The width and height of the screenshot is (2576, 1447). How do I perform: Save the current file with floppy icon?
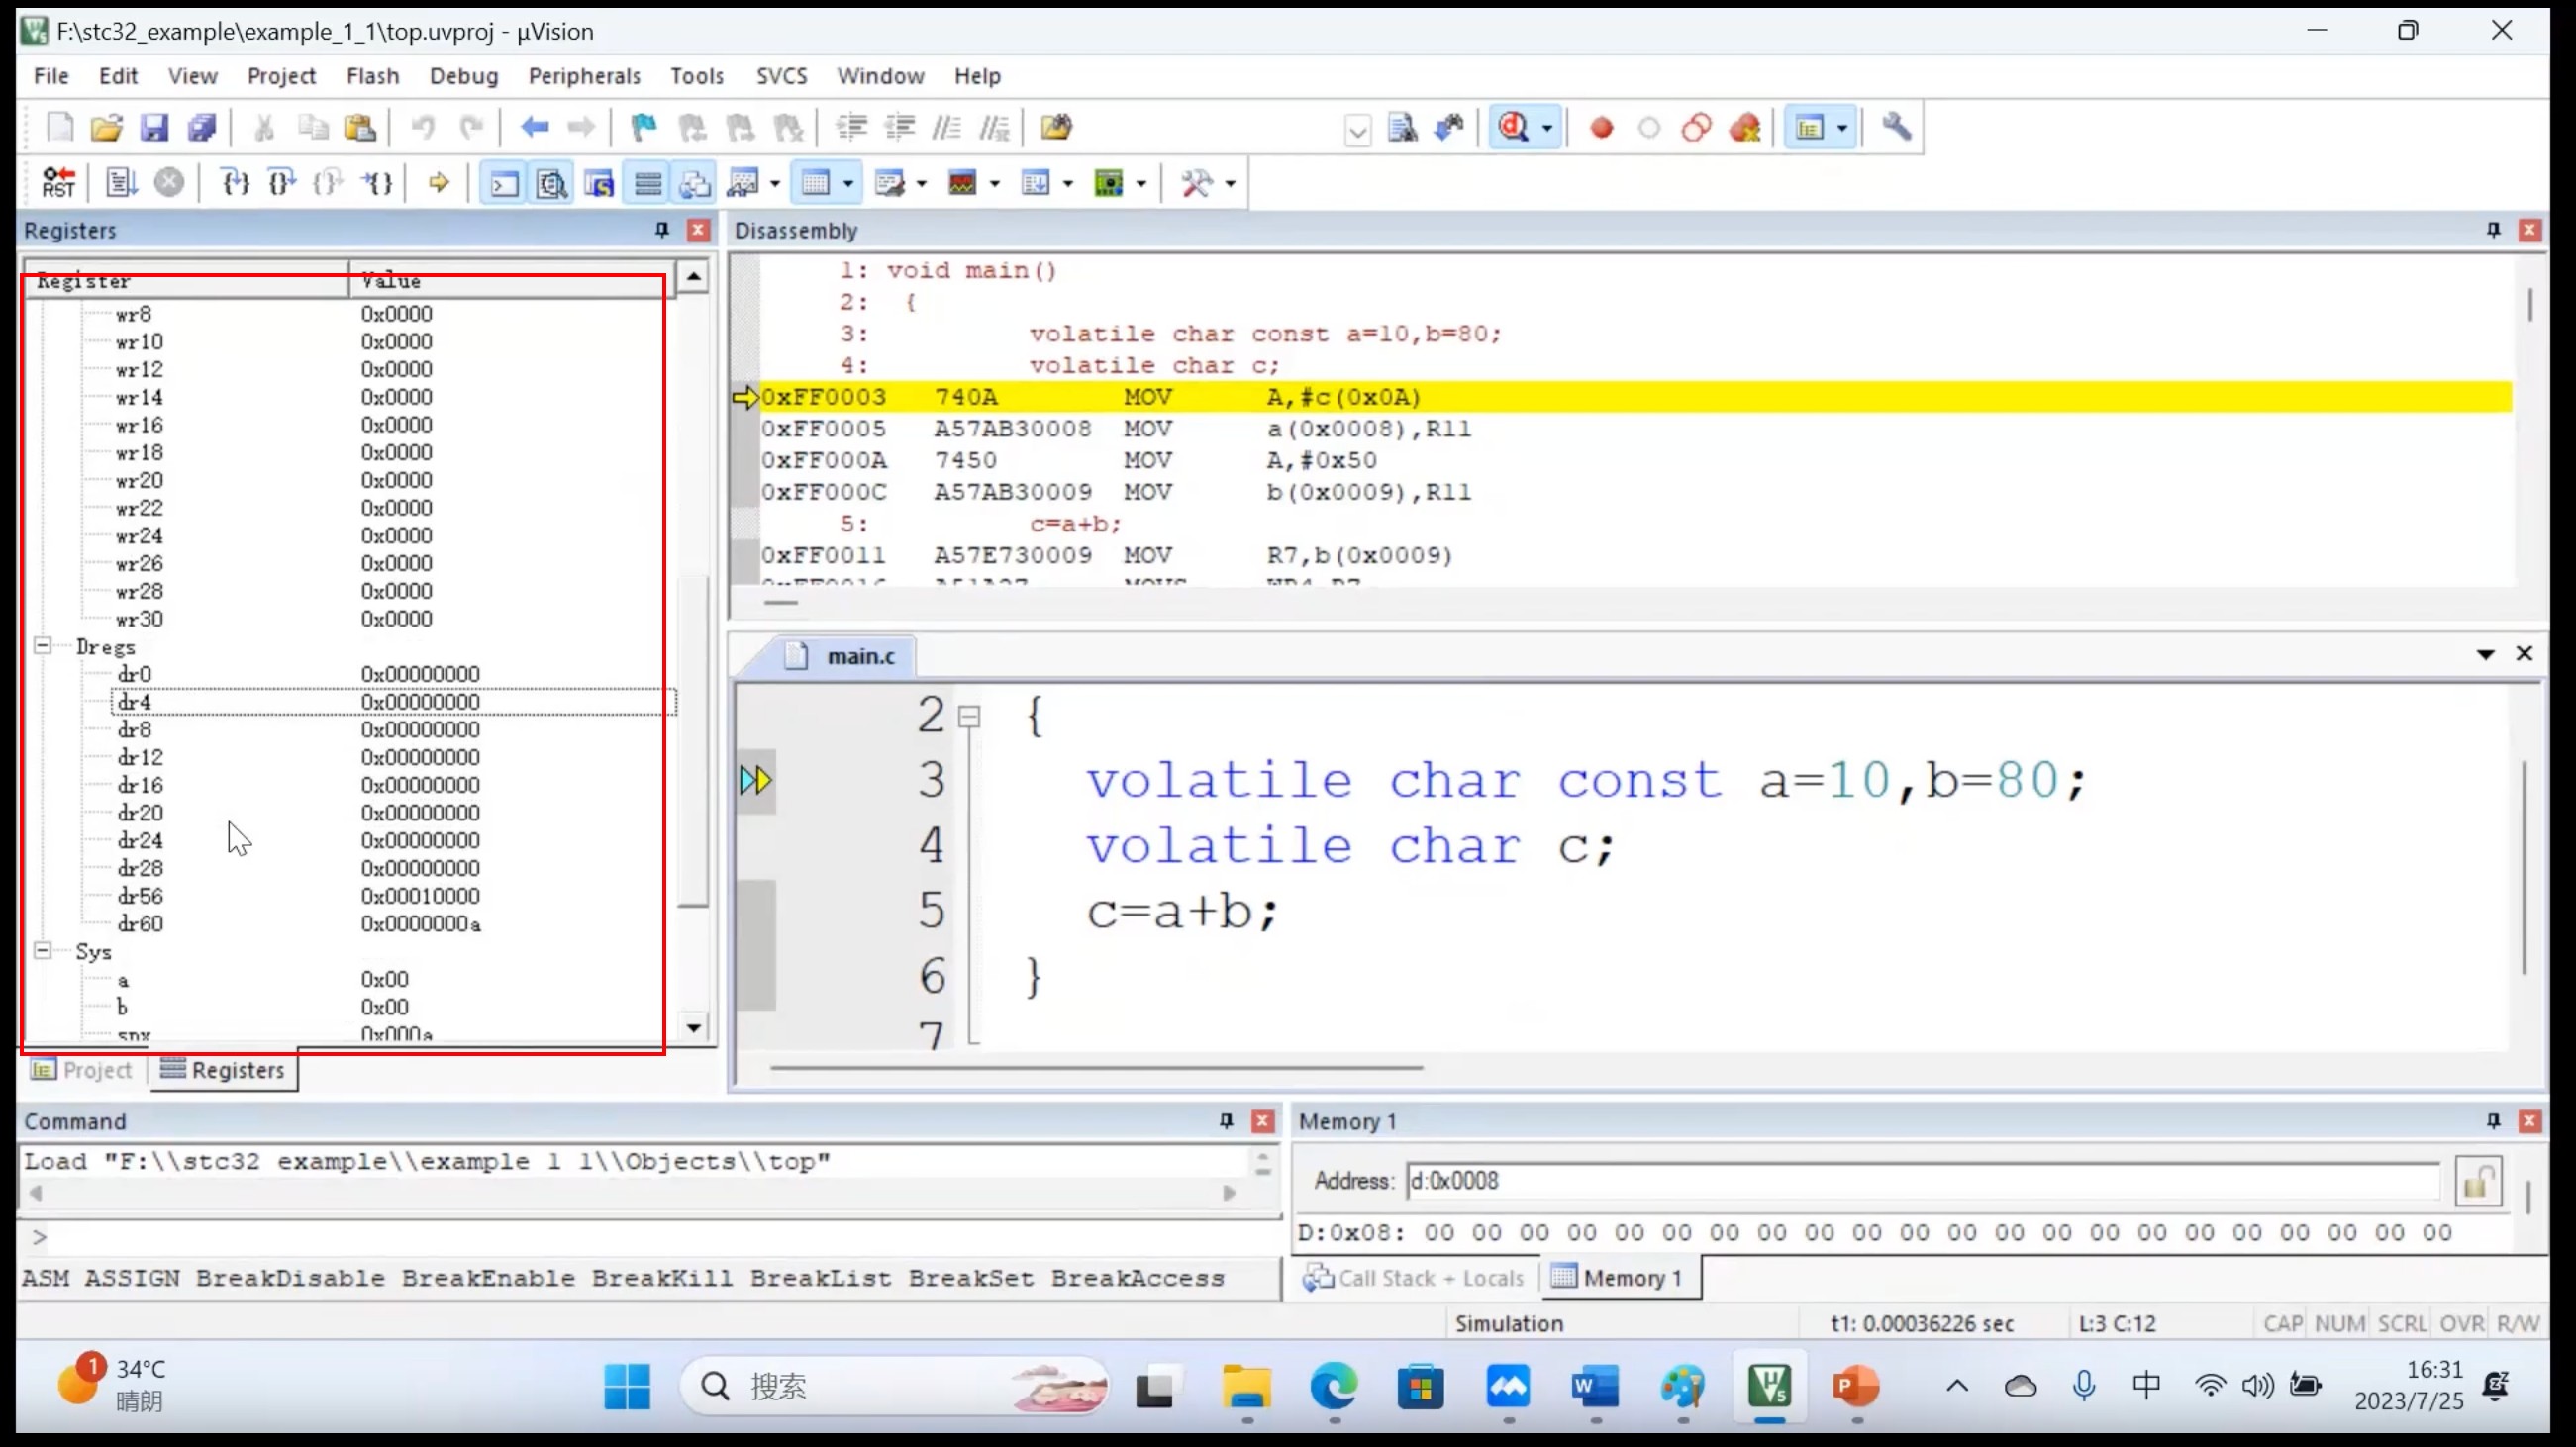pos(153,128)
